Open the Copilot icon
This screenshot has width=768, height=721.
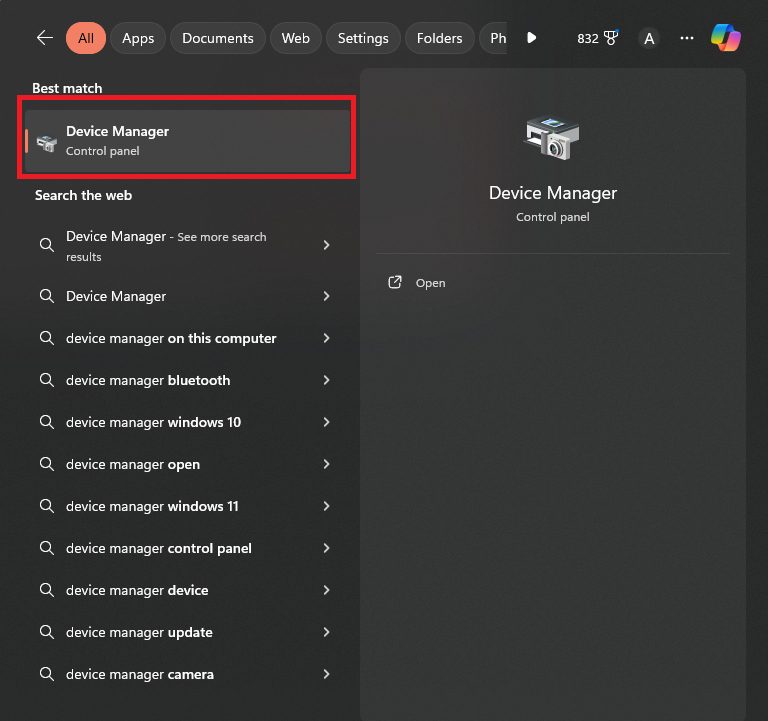click(726, 38)
